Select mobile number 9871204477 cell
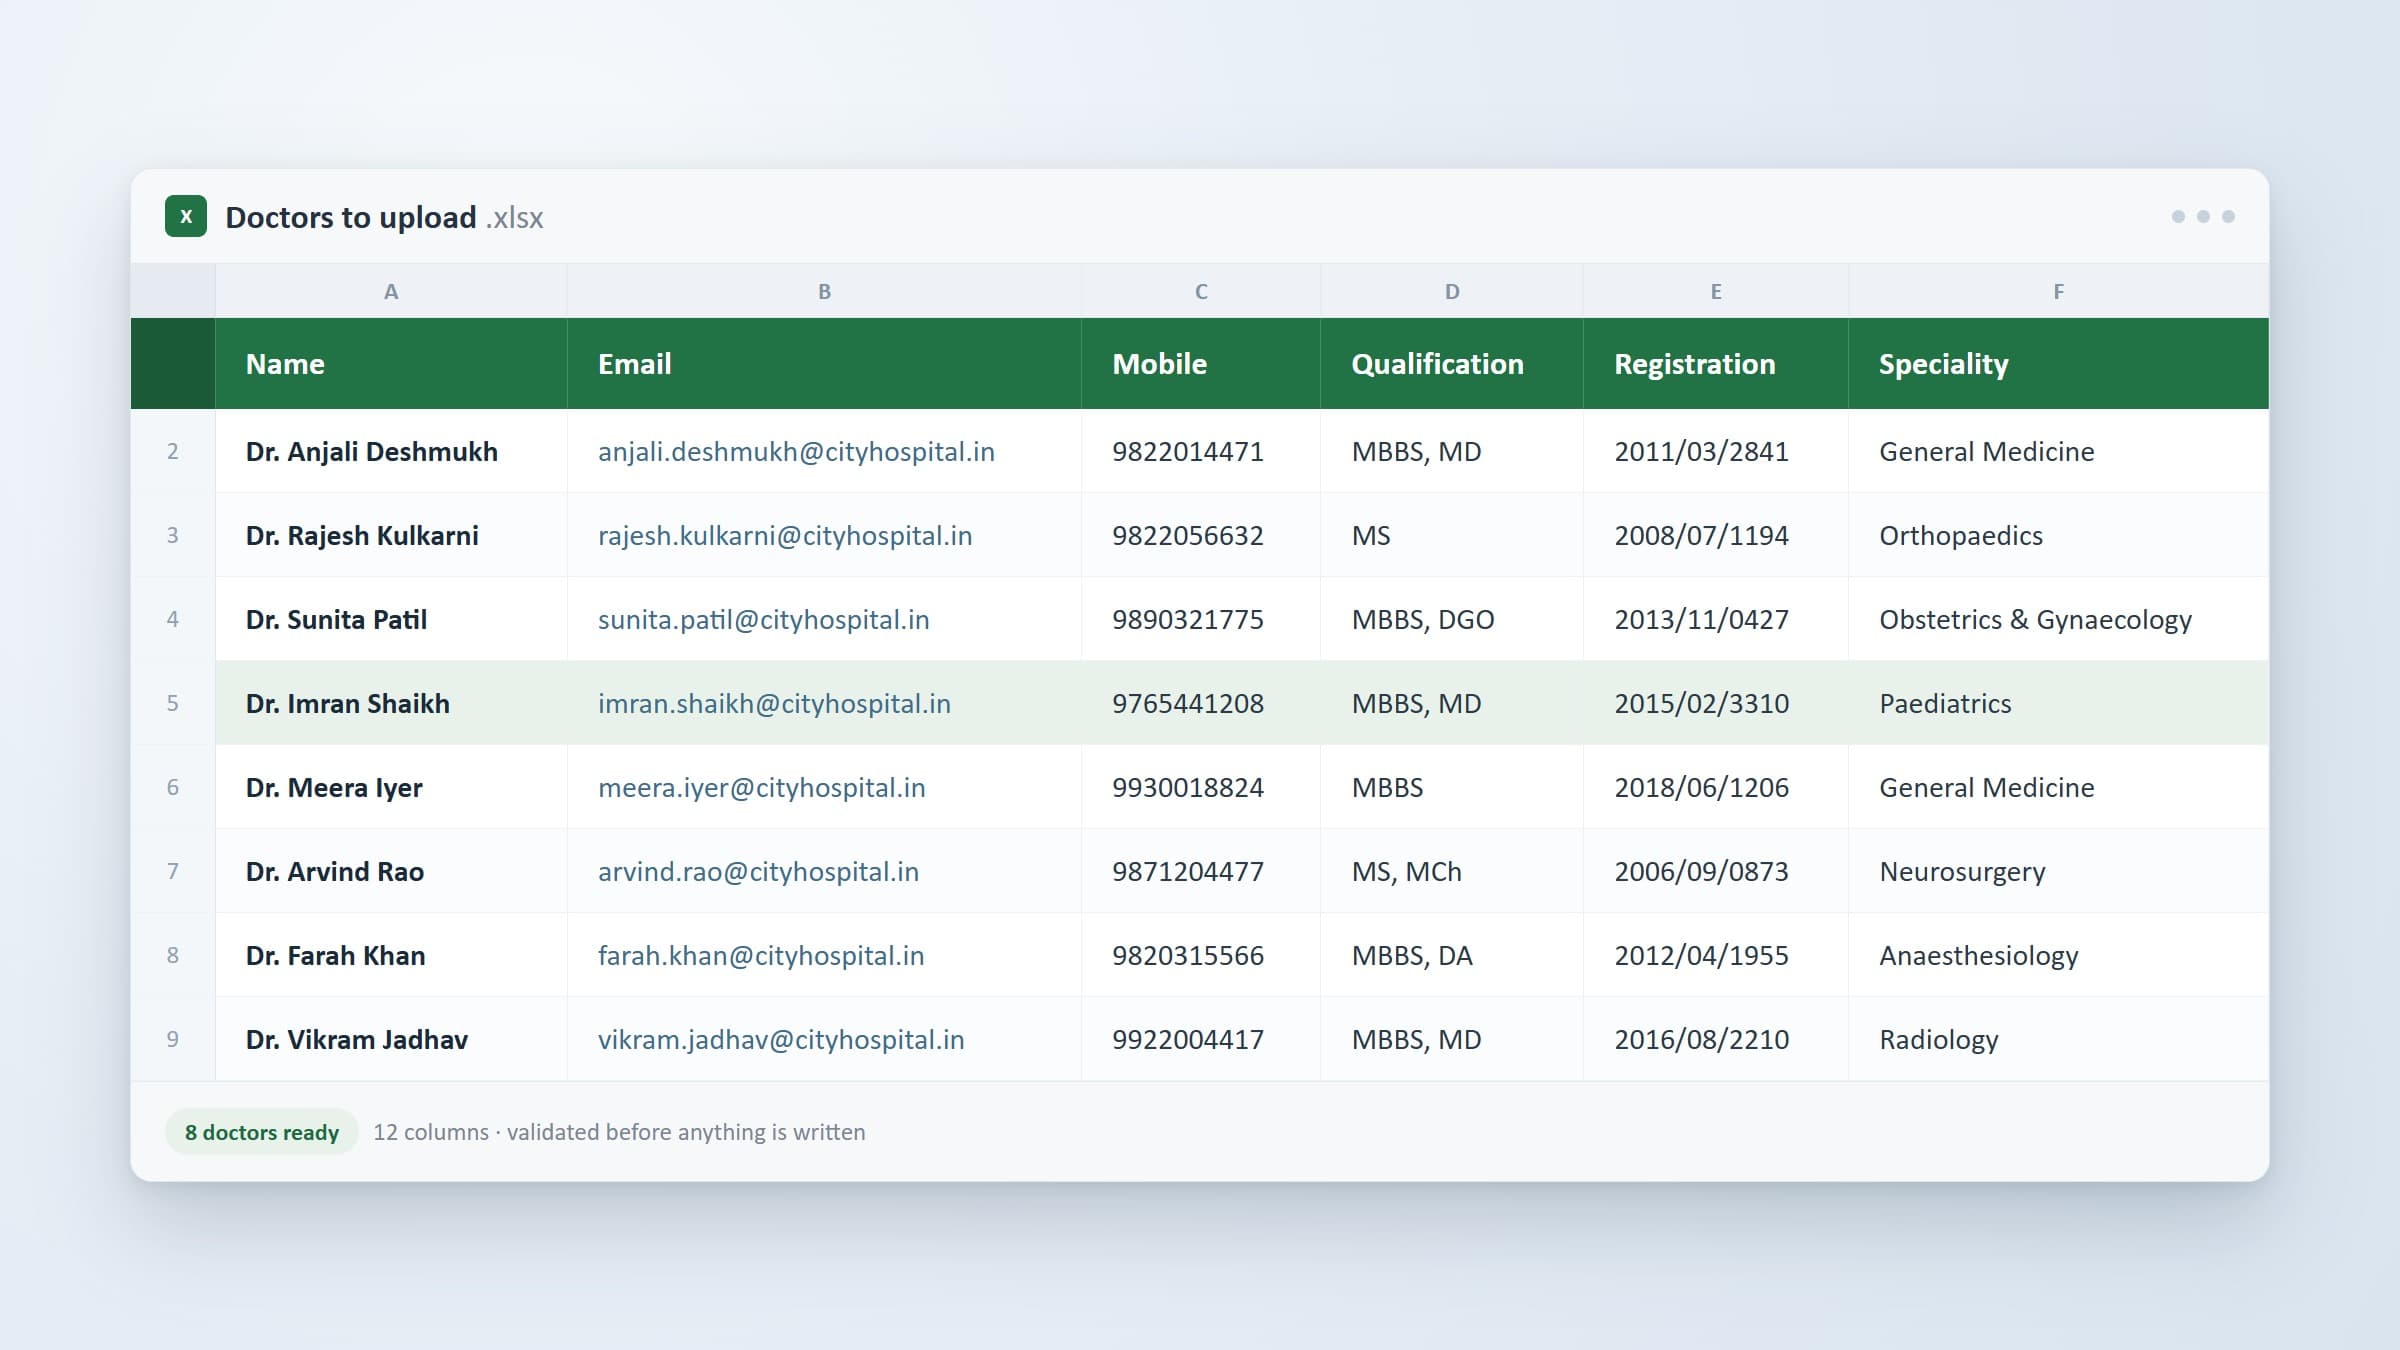2400x1350 pixels. [1200, 871]
